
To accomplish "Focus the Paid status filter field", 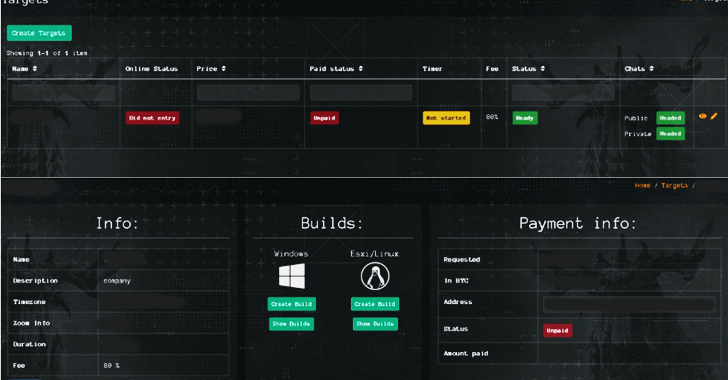I will point(361,93).
